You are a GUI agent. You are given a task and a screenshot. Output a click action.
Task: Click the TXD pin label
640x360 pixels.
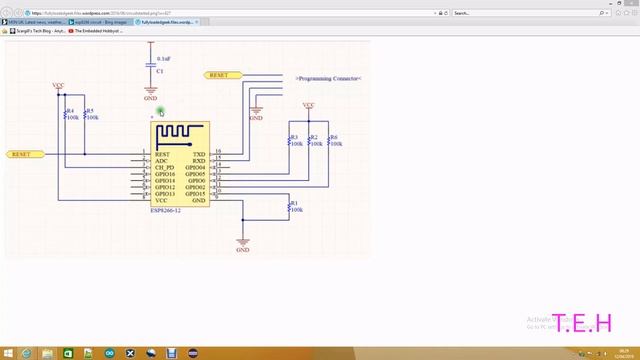[x=199, y=154]
